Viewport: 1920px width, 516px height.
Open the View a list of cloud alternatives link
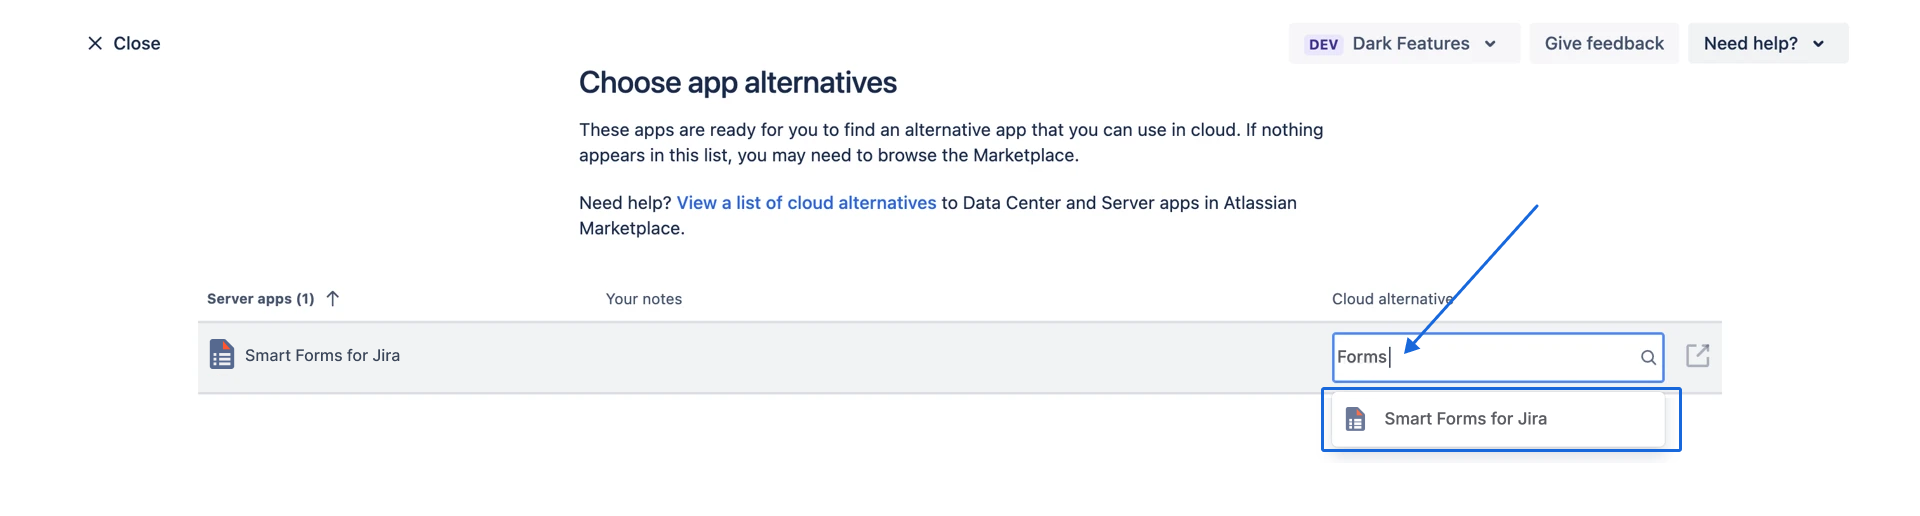click(x=806, y=203)
